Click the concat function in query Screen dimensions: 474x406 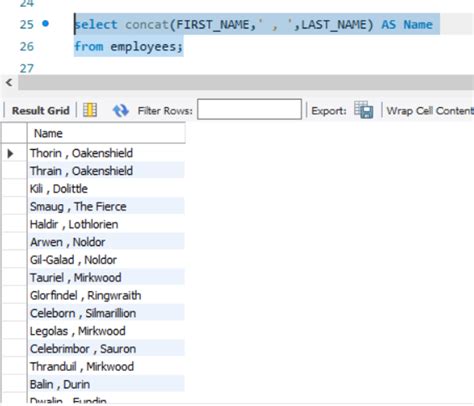pos(147,24)
